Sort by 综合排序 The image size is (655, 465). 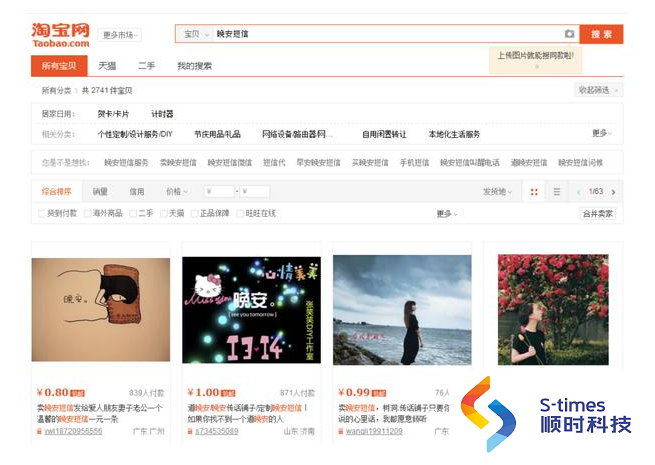coord(56,192)
